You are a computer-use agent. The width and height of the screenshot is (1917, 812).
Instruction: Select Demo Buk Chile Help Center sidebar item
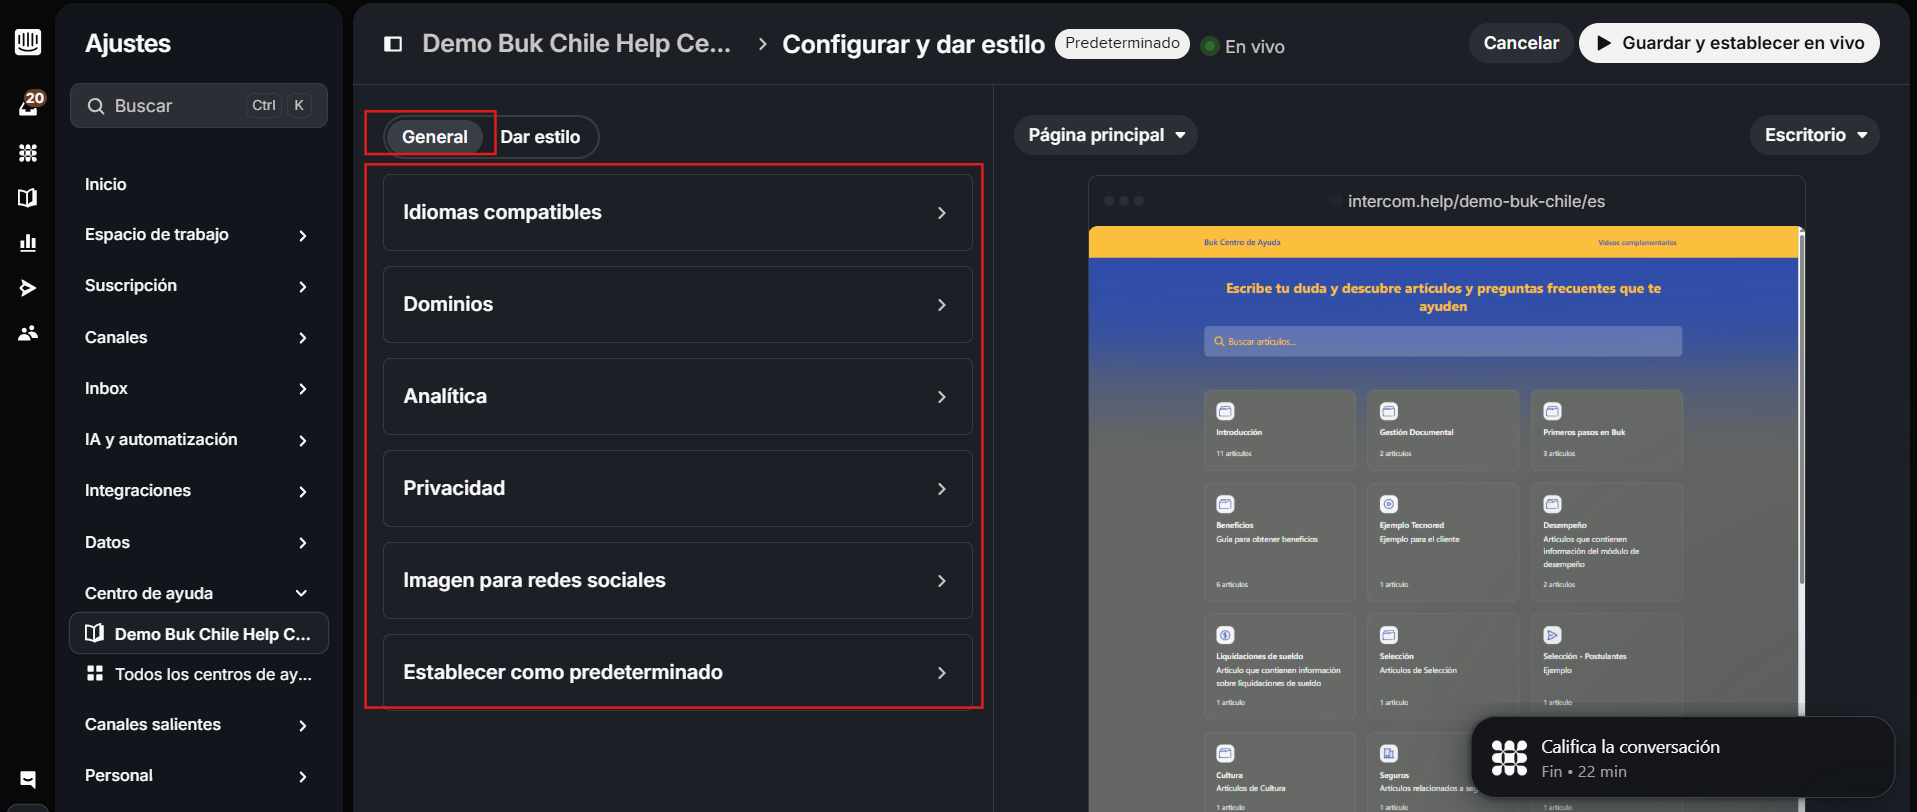tap(199, 634)
